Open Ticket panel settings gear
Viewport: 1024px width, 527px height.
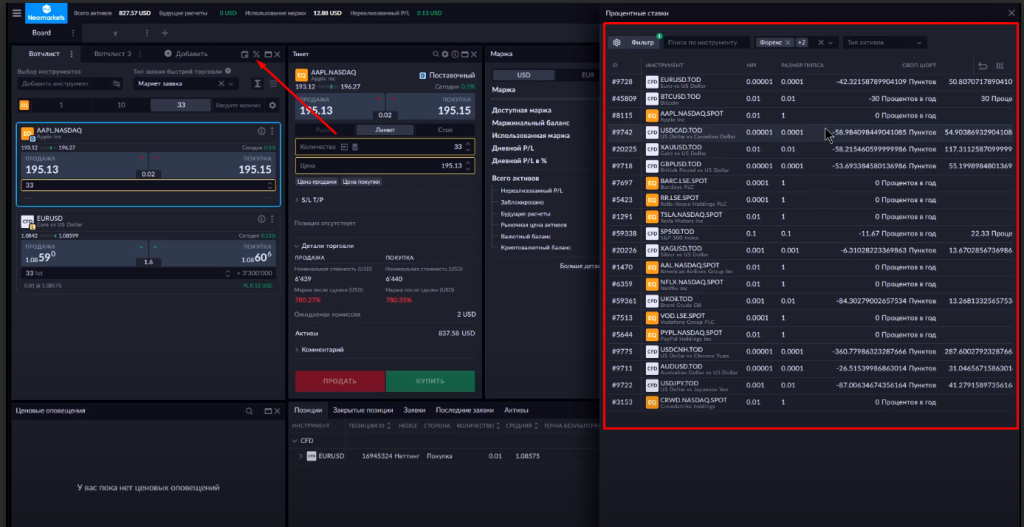point(445,54)
